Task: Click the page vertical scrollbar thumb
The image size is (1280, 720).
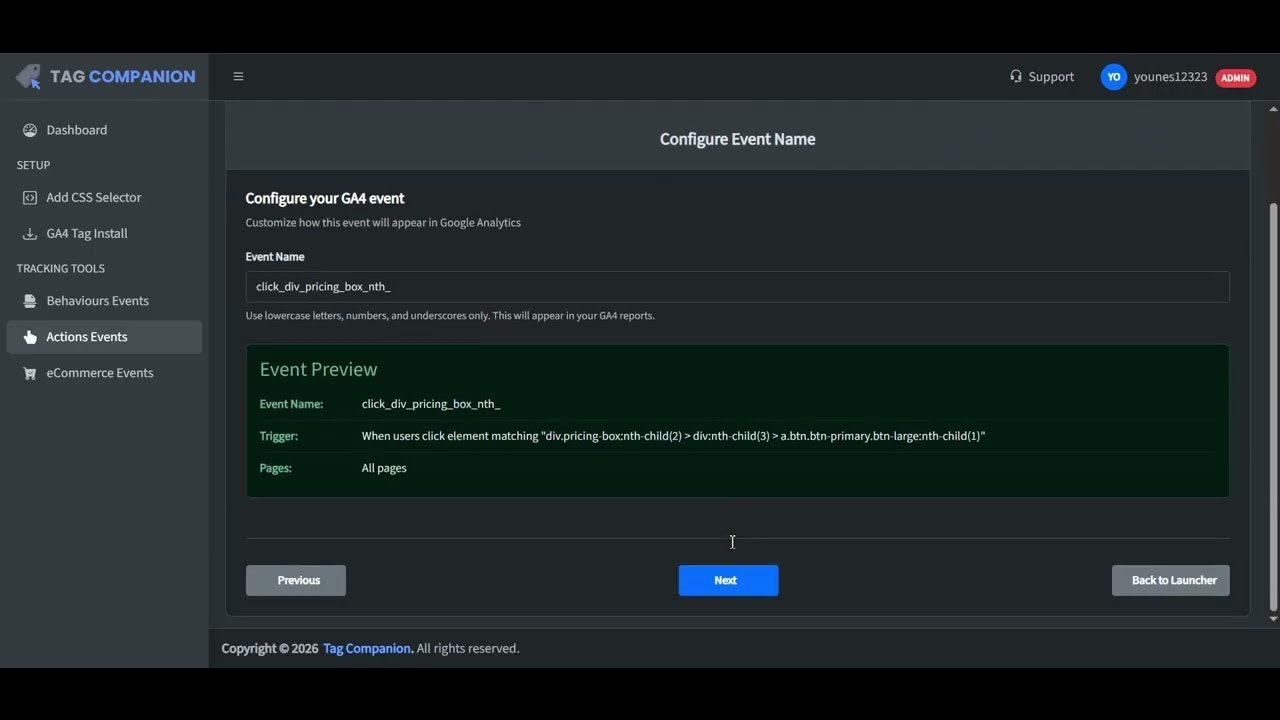Action: tap(1273, 405)
